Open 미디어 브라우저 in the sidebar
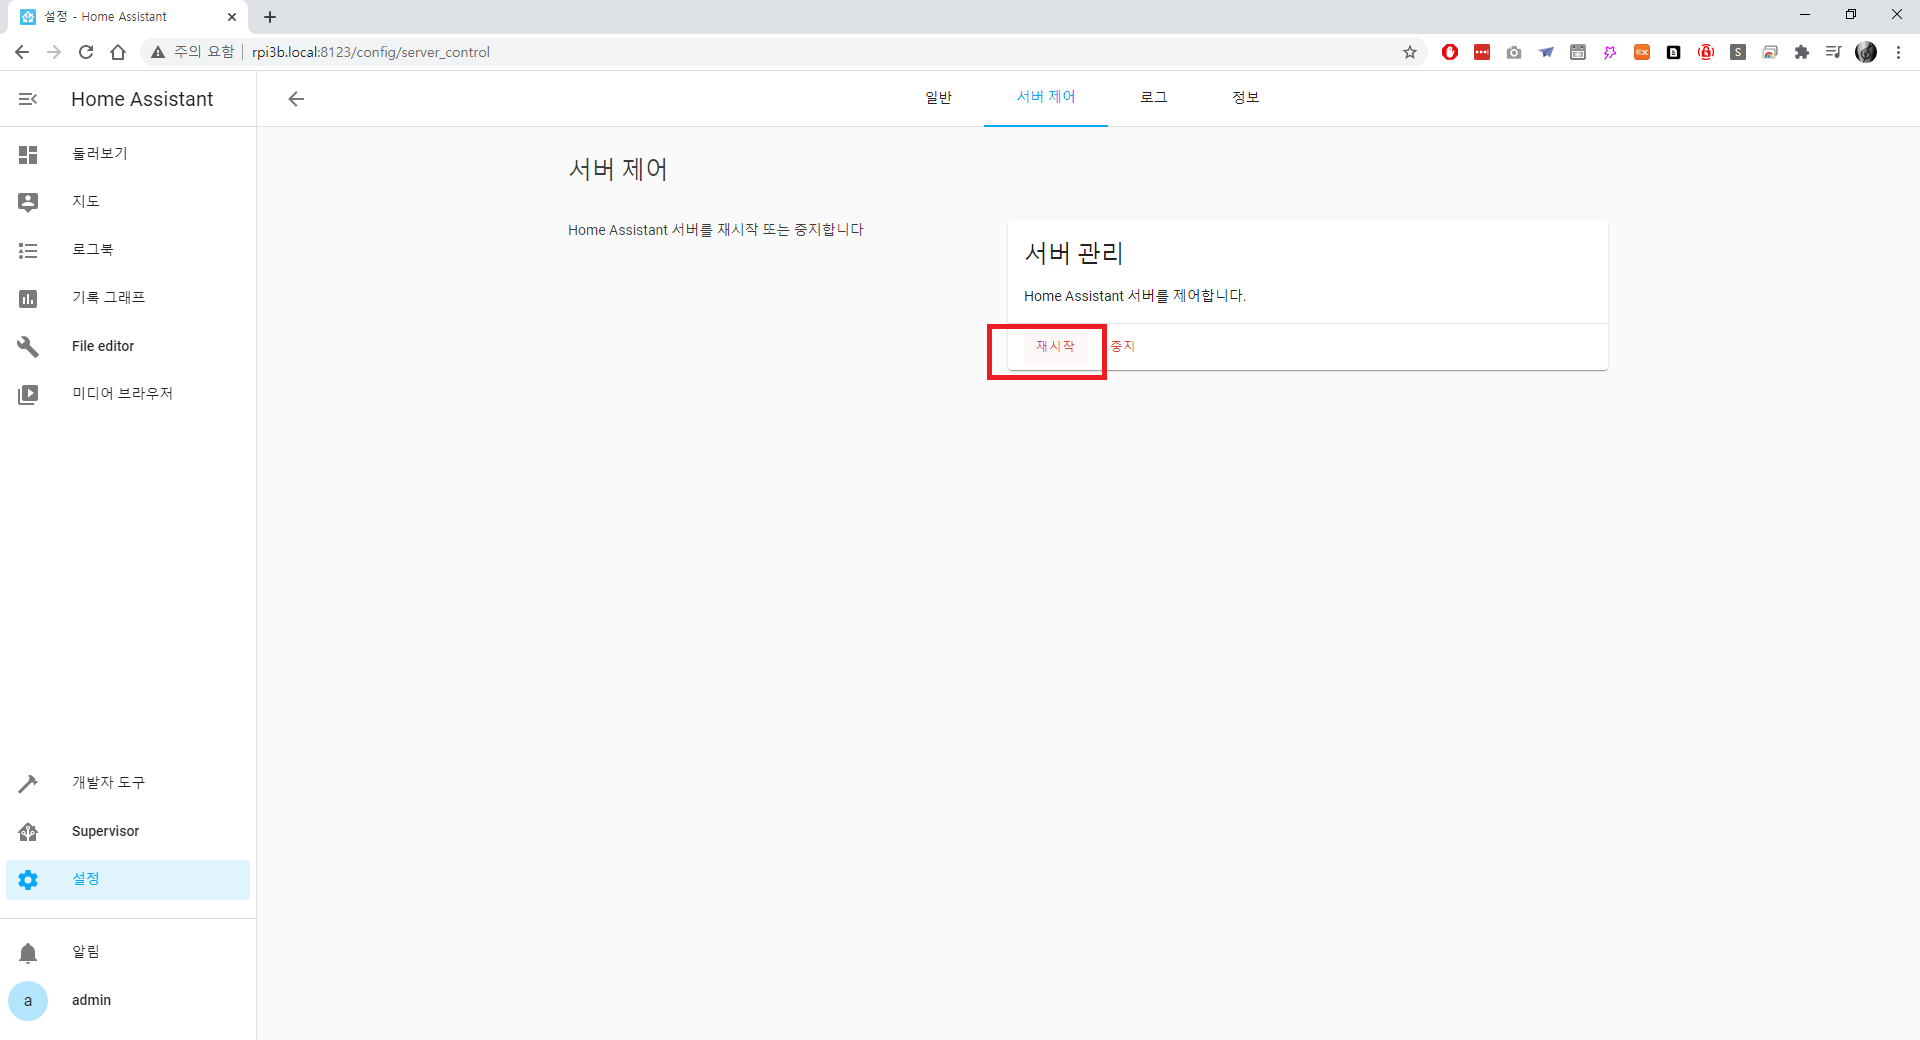1920x1040 pixels. coord(128,394)
